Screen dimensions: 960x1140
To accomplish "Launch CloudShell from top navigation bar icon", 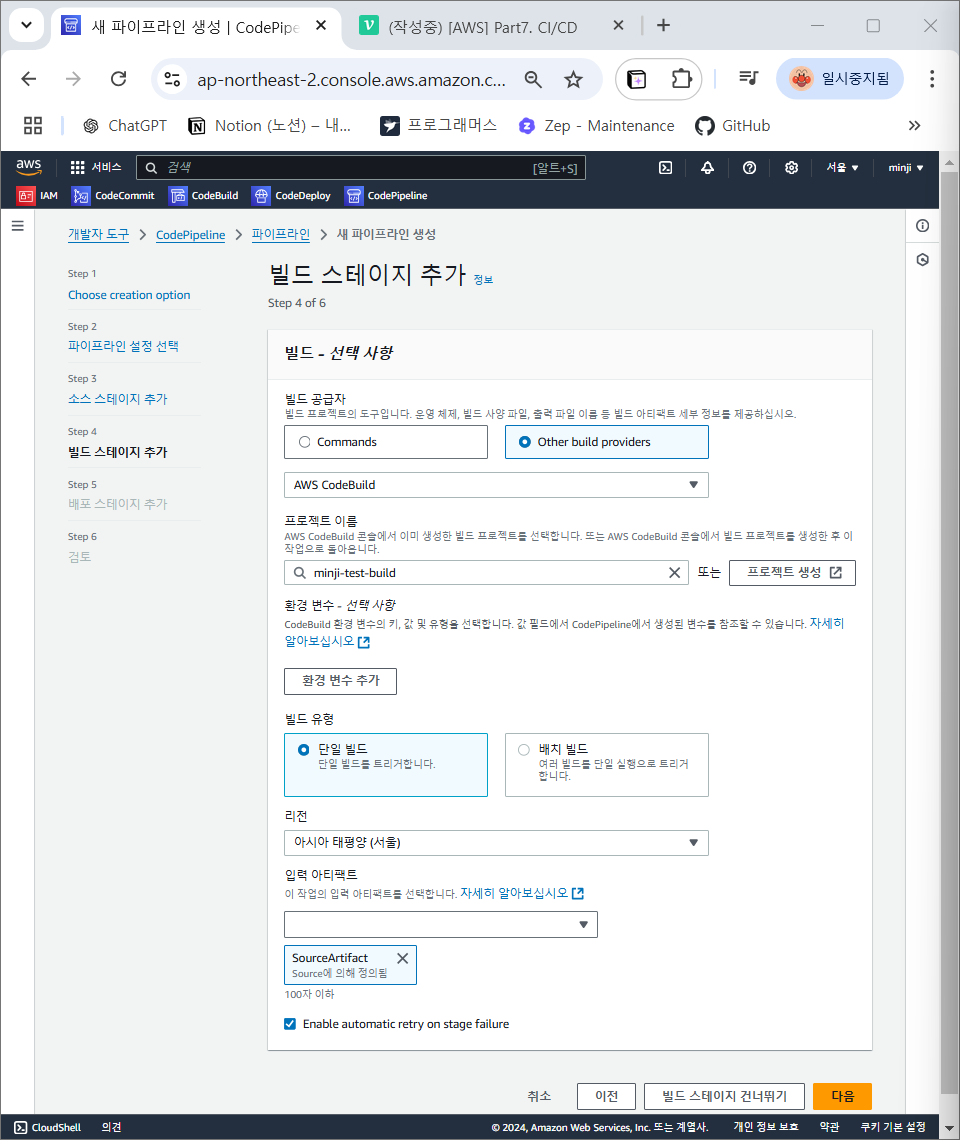I will 665,168.
